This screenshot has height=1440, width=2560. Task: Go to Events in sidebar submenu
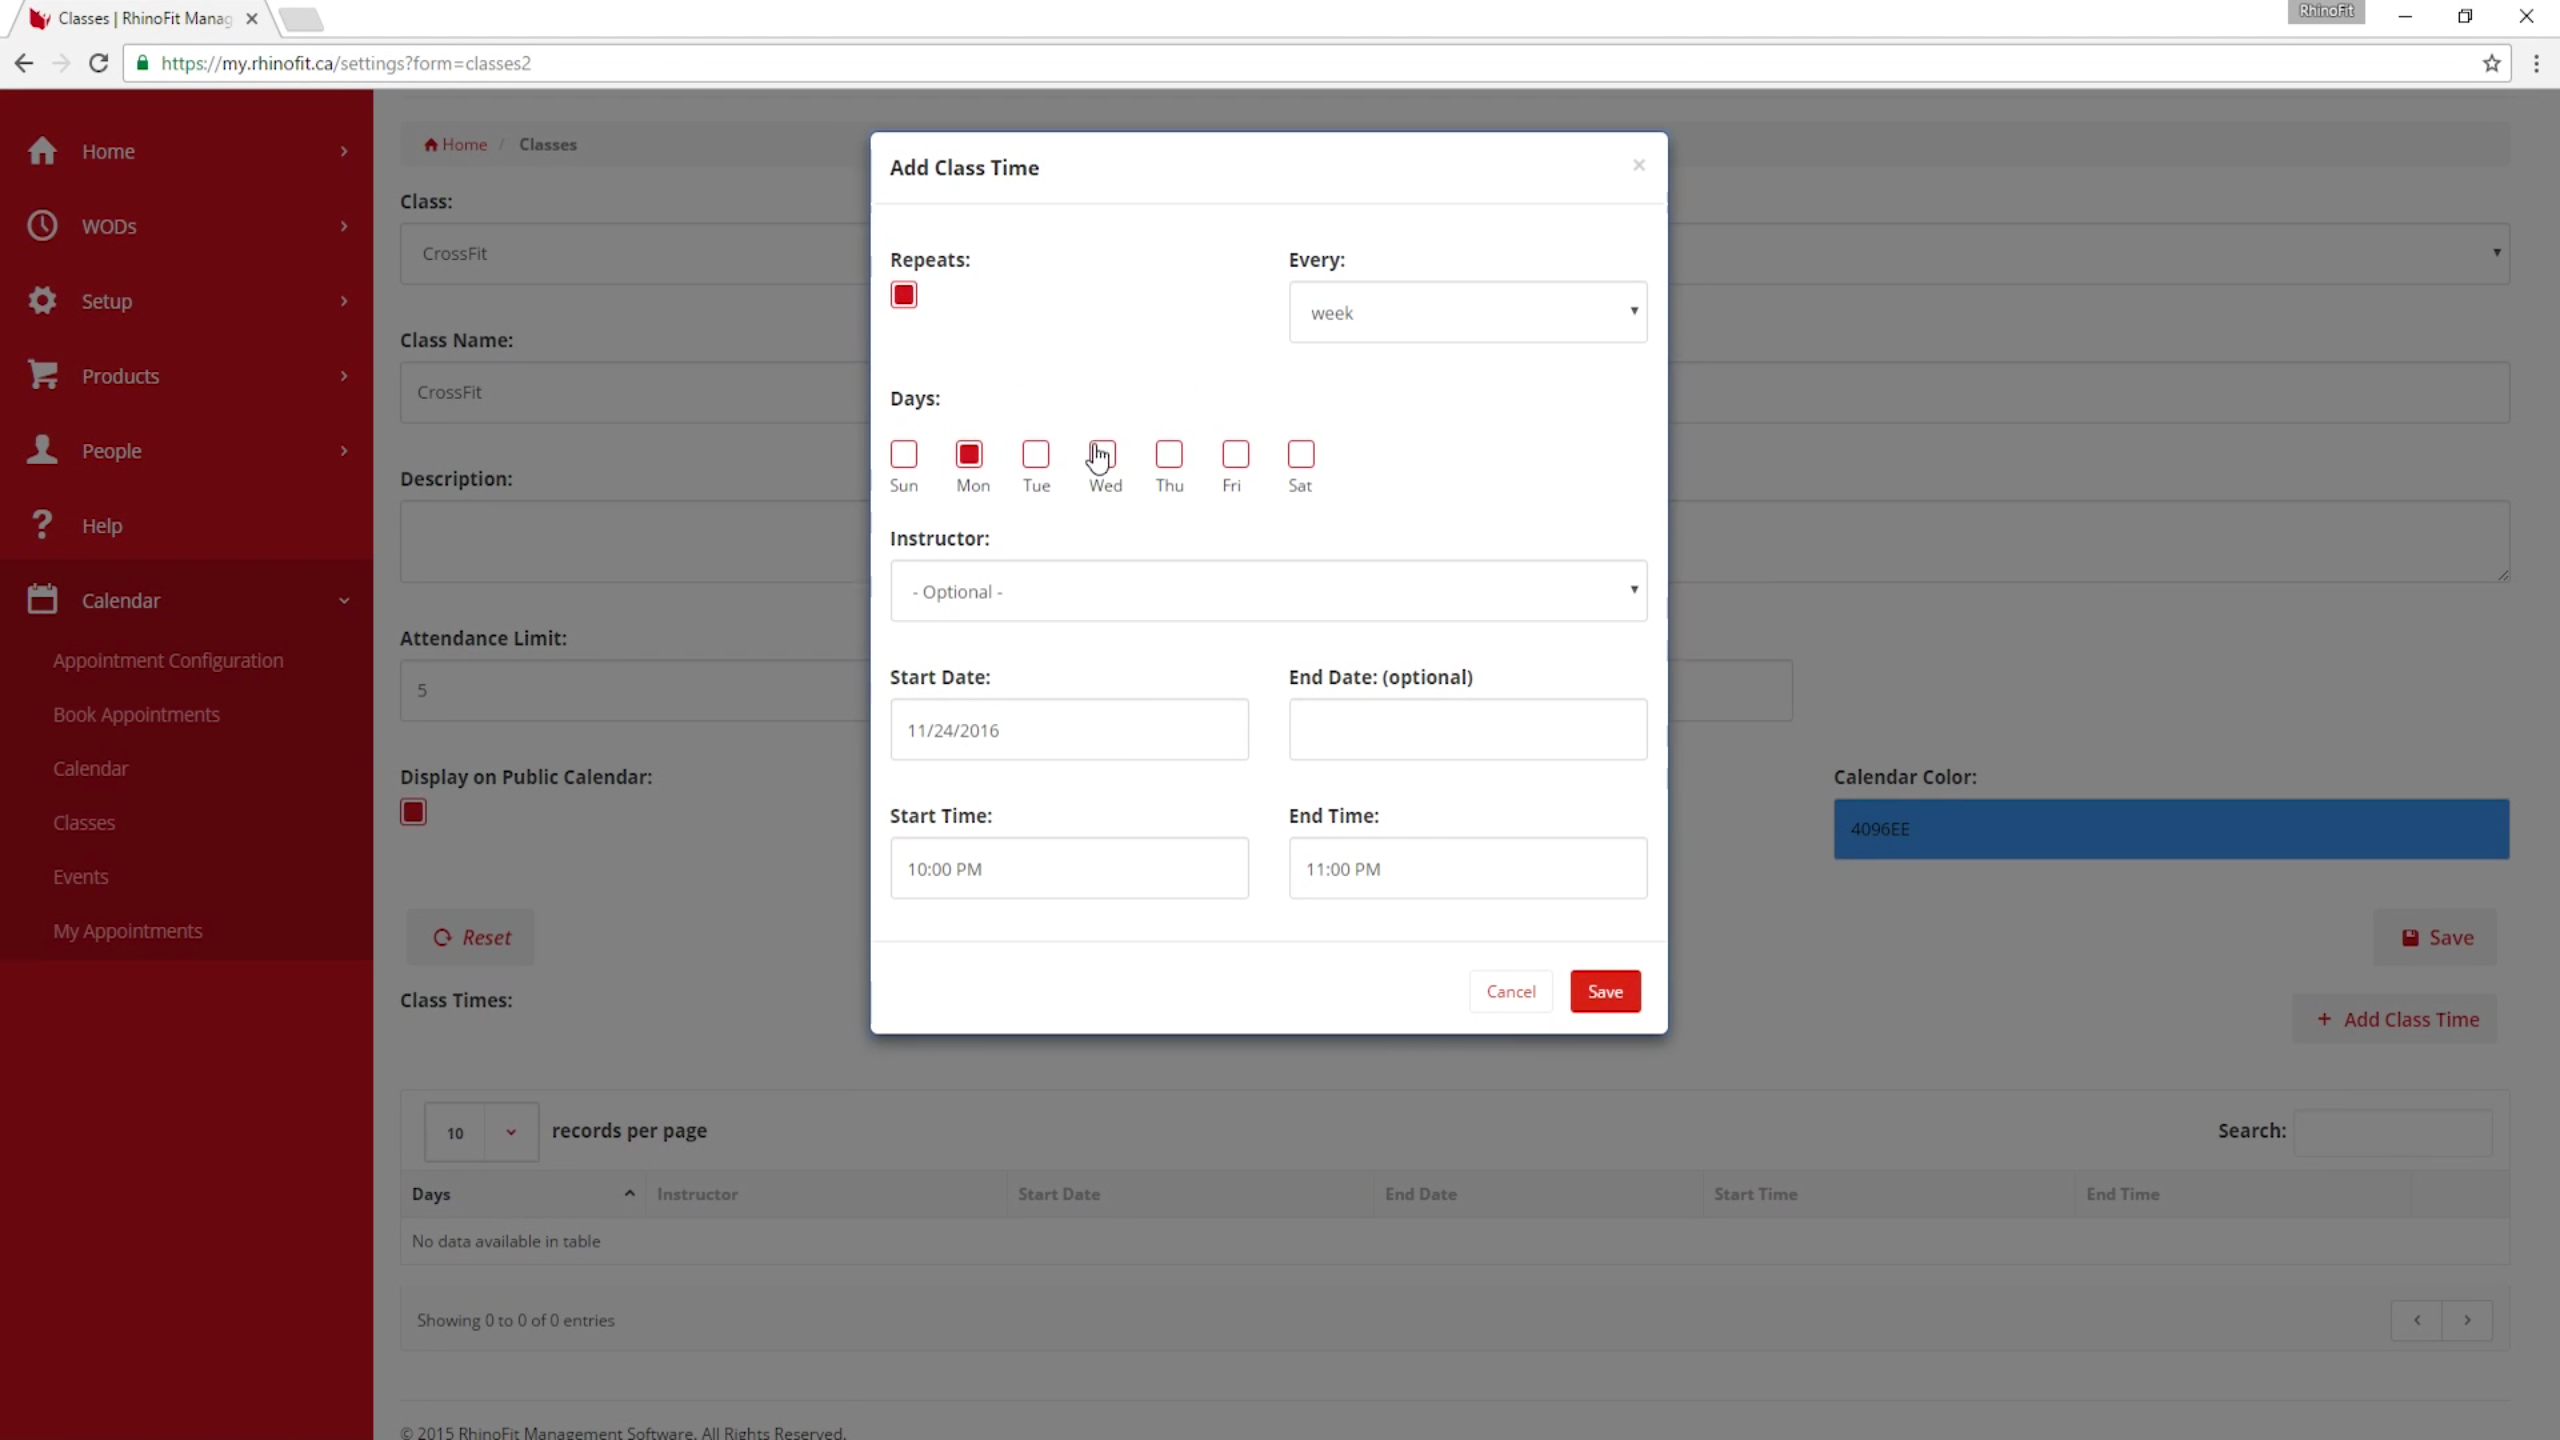pos(80,877)
